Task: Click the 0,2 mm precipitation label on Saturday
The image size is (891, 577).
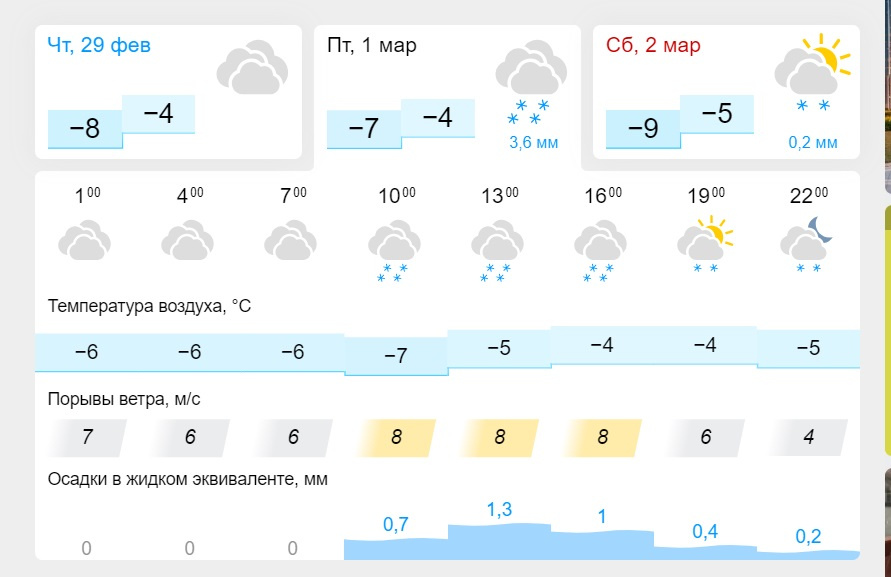Action: point(812,143)
